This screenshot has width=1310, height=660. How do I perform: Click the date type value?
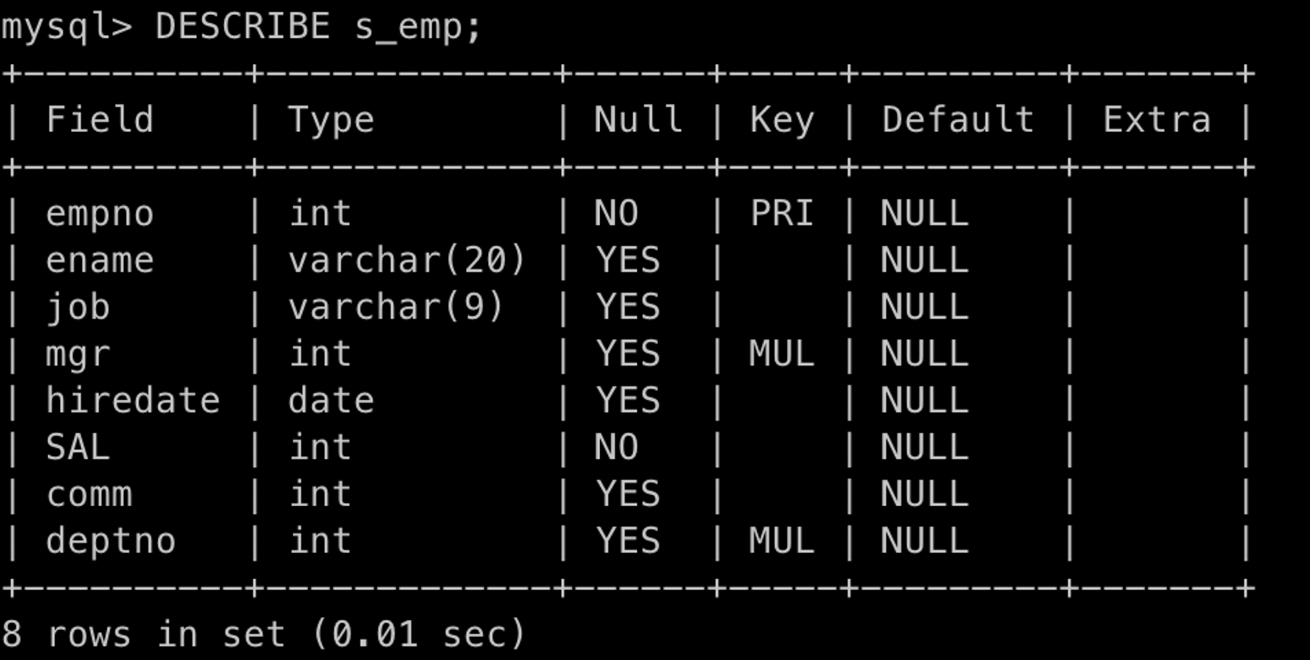[331, 401]
